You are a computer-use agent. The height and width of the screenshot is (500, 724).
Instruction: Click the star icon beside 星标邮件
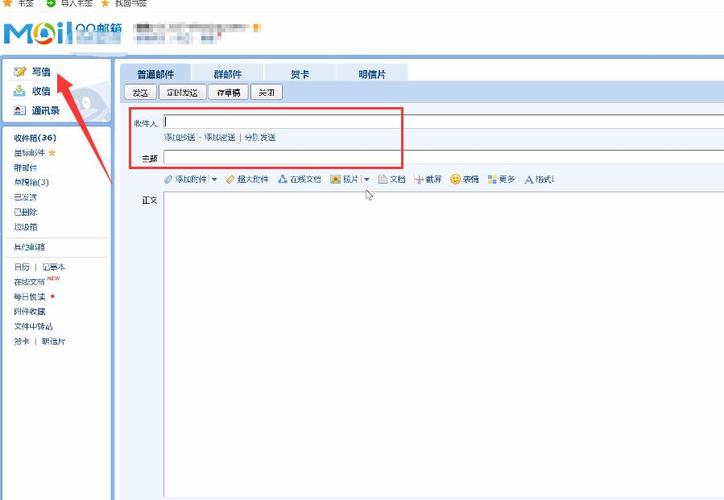click(x=52, y=152)
